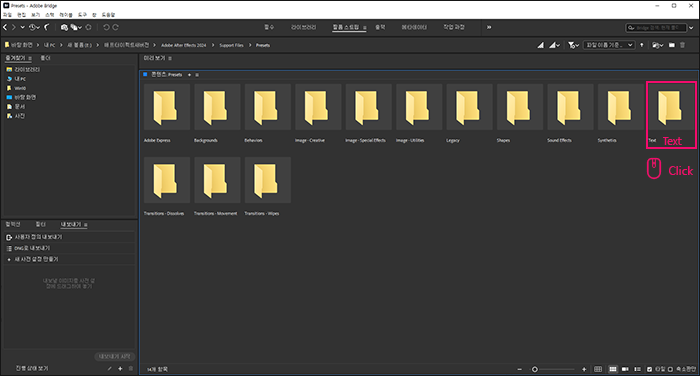Open in Camera Raw aperture icon
The height and width of the screenshot is (376, 700).
(88, 27)
